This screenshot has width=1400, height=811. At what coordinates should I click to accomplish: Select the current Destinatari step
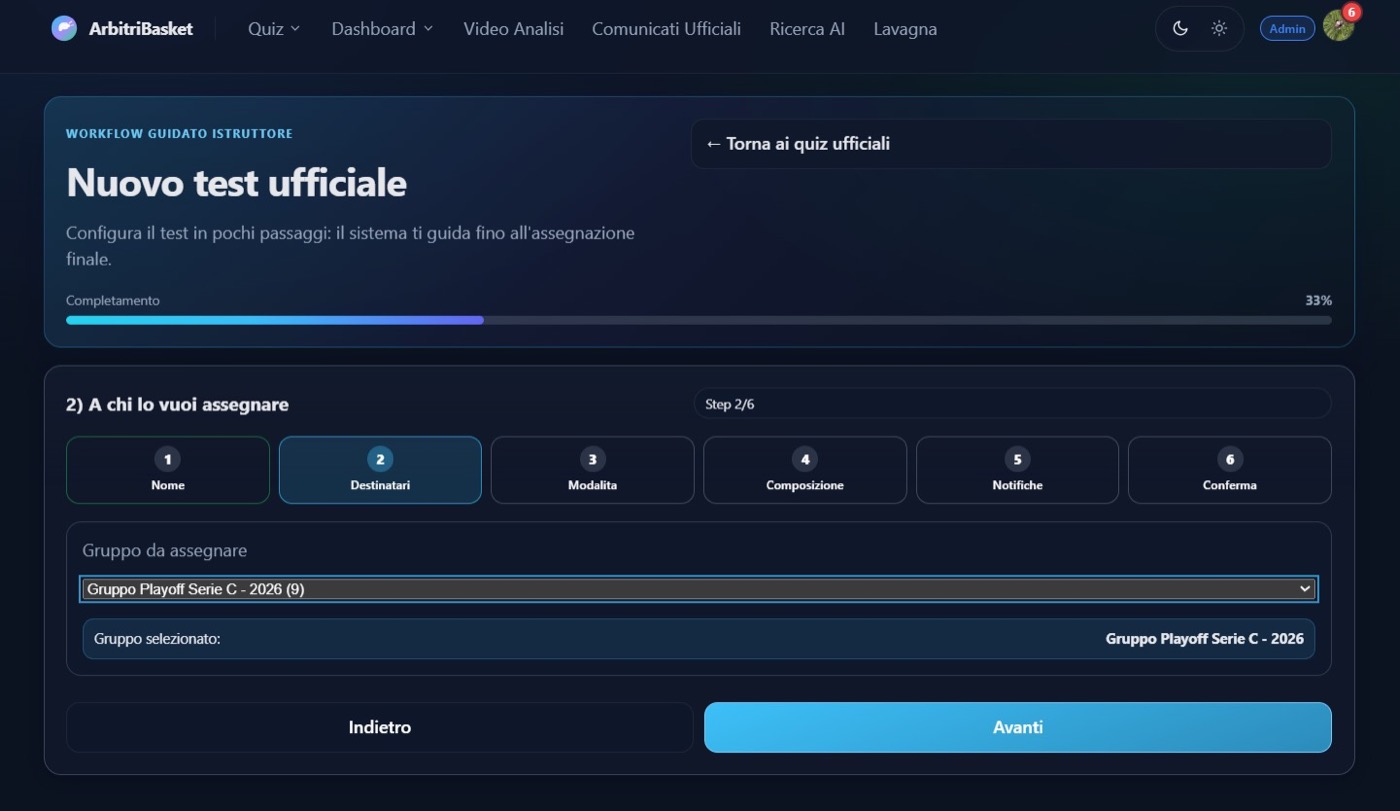tap(380, 470)
